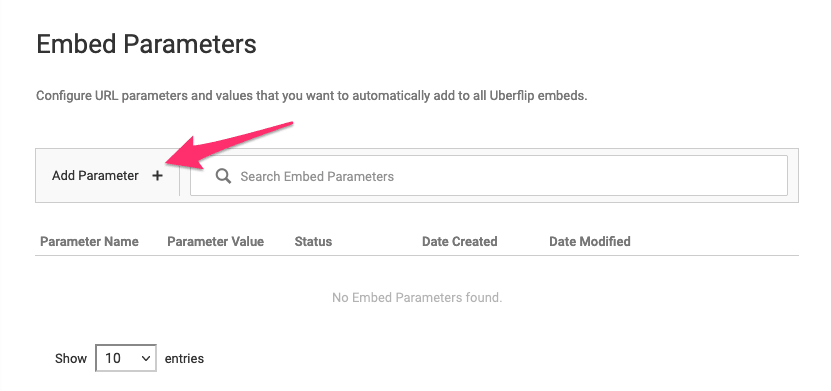Sort by the Status column header
The width and height of the screenshot is (831, 391).
(313, 242)
